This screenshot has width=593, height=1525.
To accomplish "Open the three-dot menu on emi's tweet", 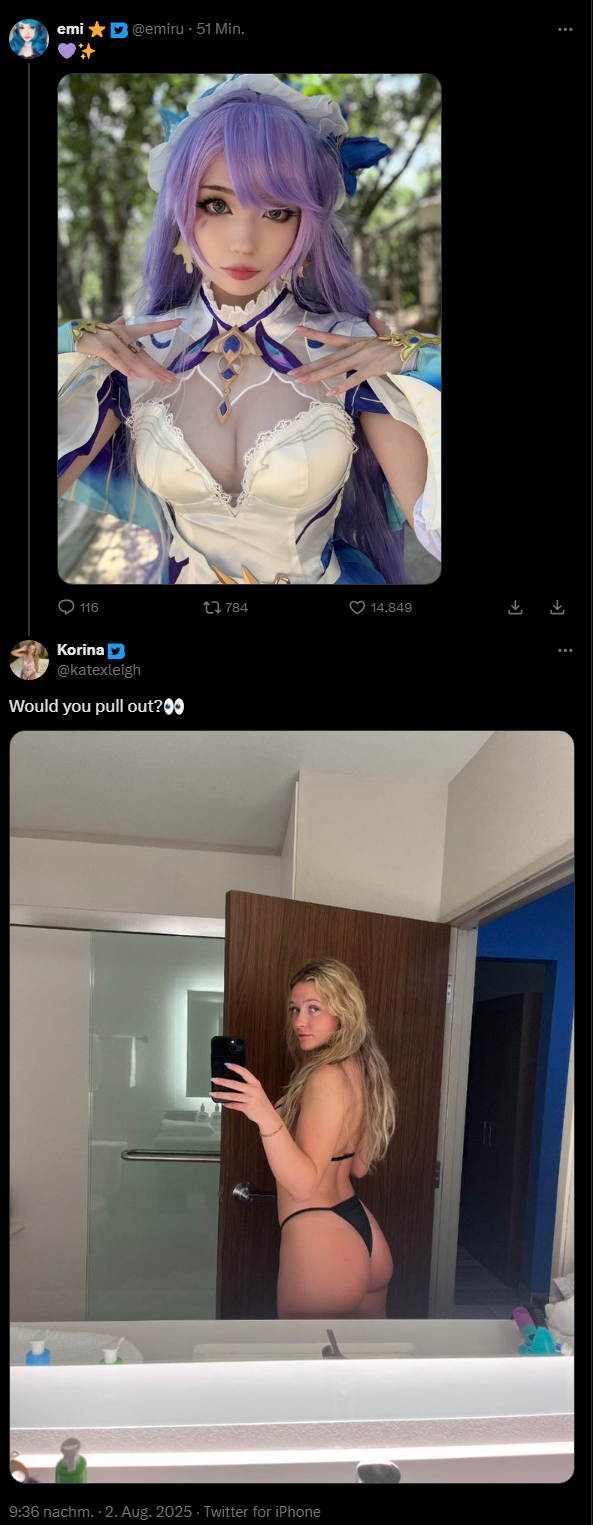I will coord(565,30).
